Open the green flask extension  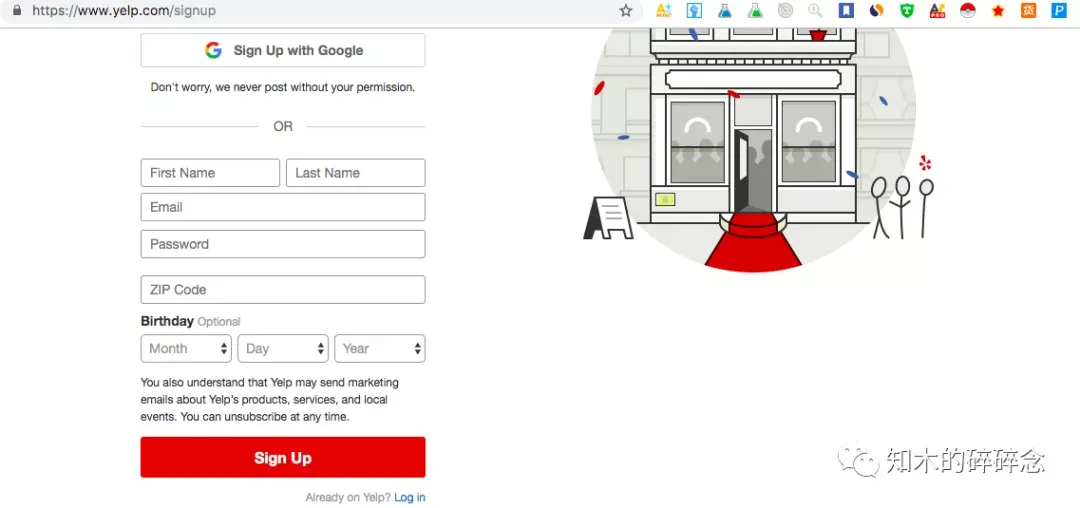[x=755, y=10]
